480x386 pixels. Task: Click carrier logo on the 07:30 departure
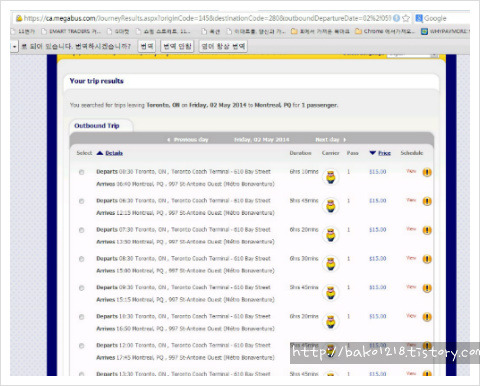pyautogui.click(x=331, y=235)
